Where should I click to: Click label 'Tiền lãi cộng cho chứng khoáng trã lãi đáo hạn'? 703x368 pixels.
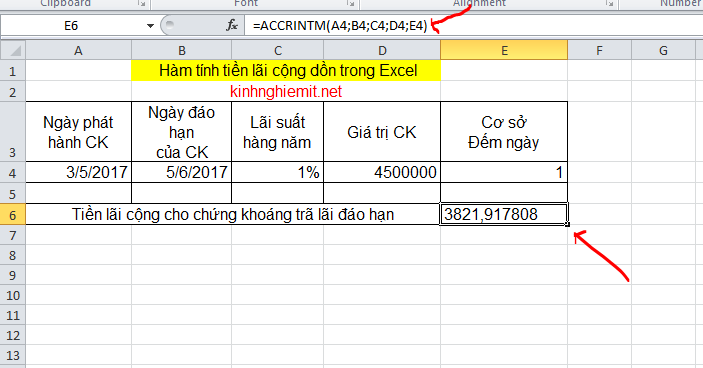click(233, 214)
